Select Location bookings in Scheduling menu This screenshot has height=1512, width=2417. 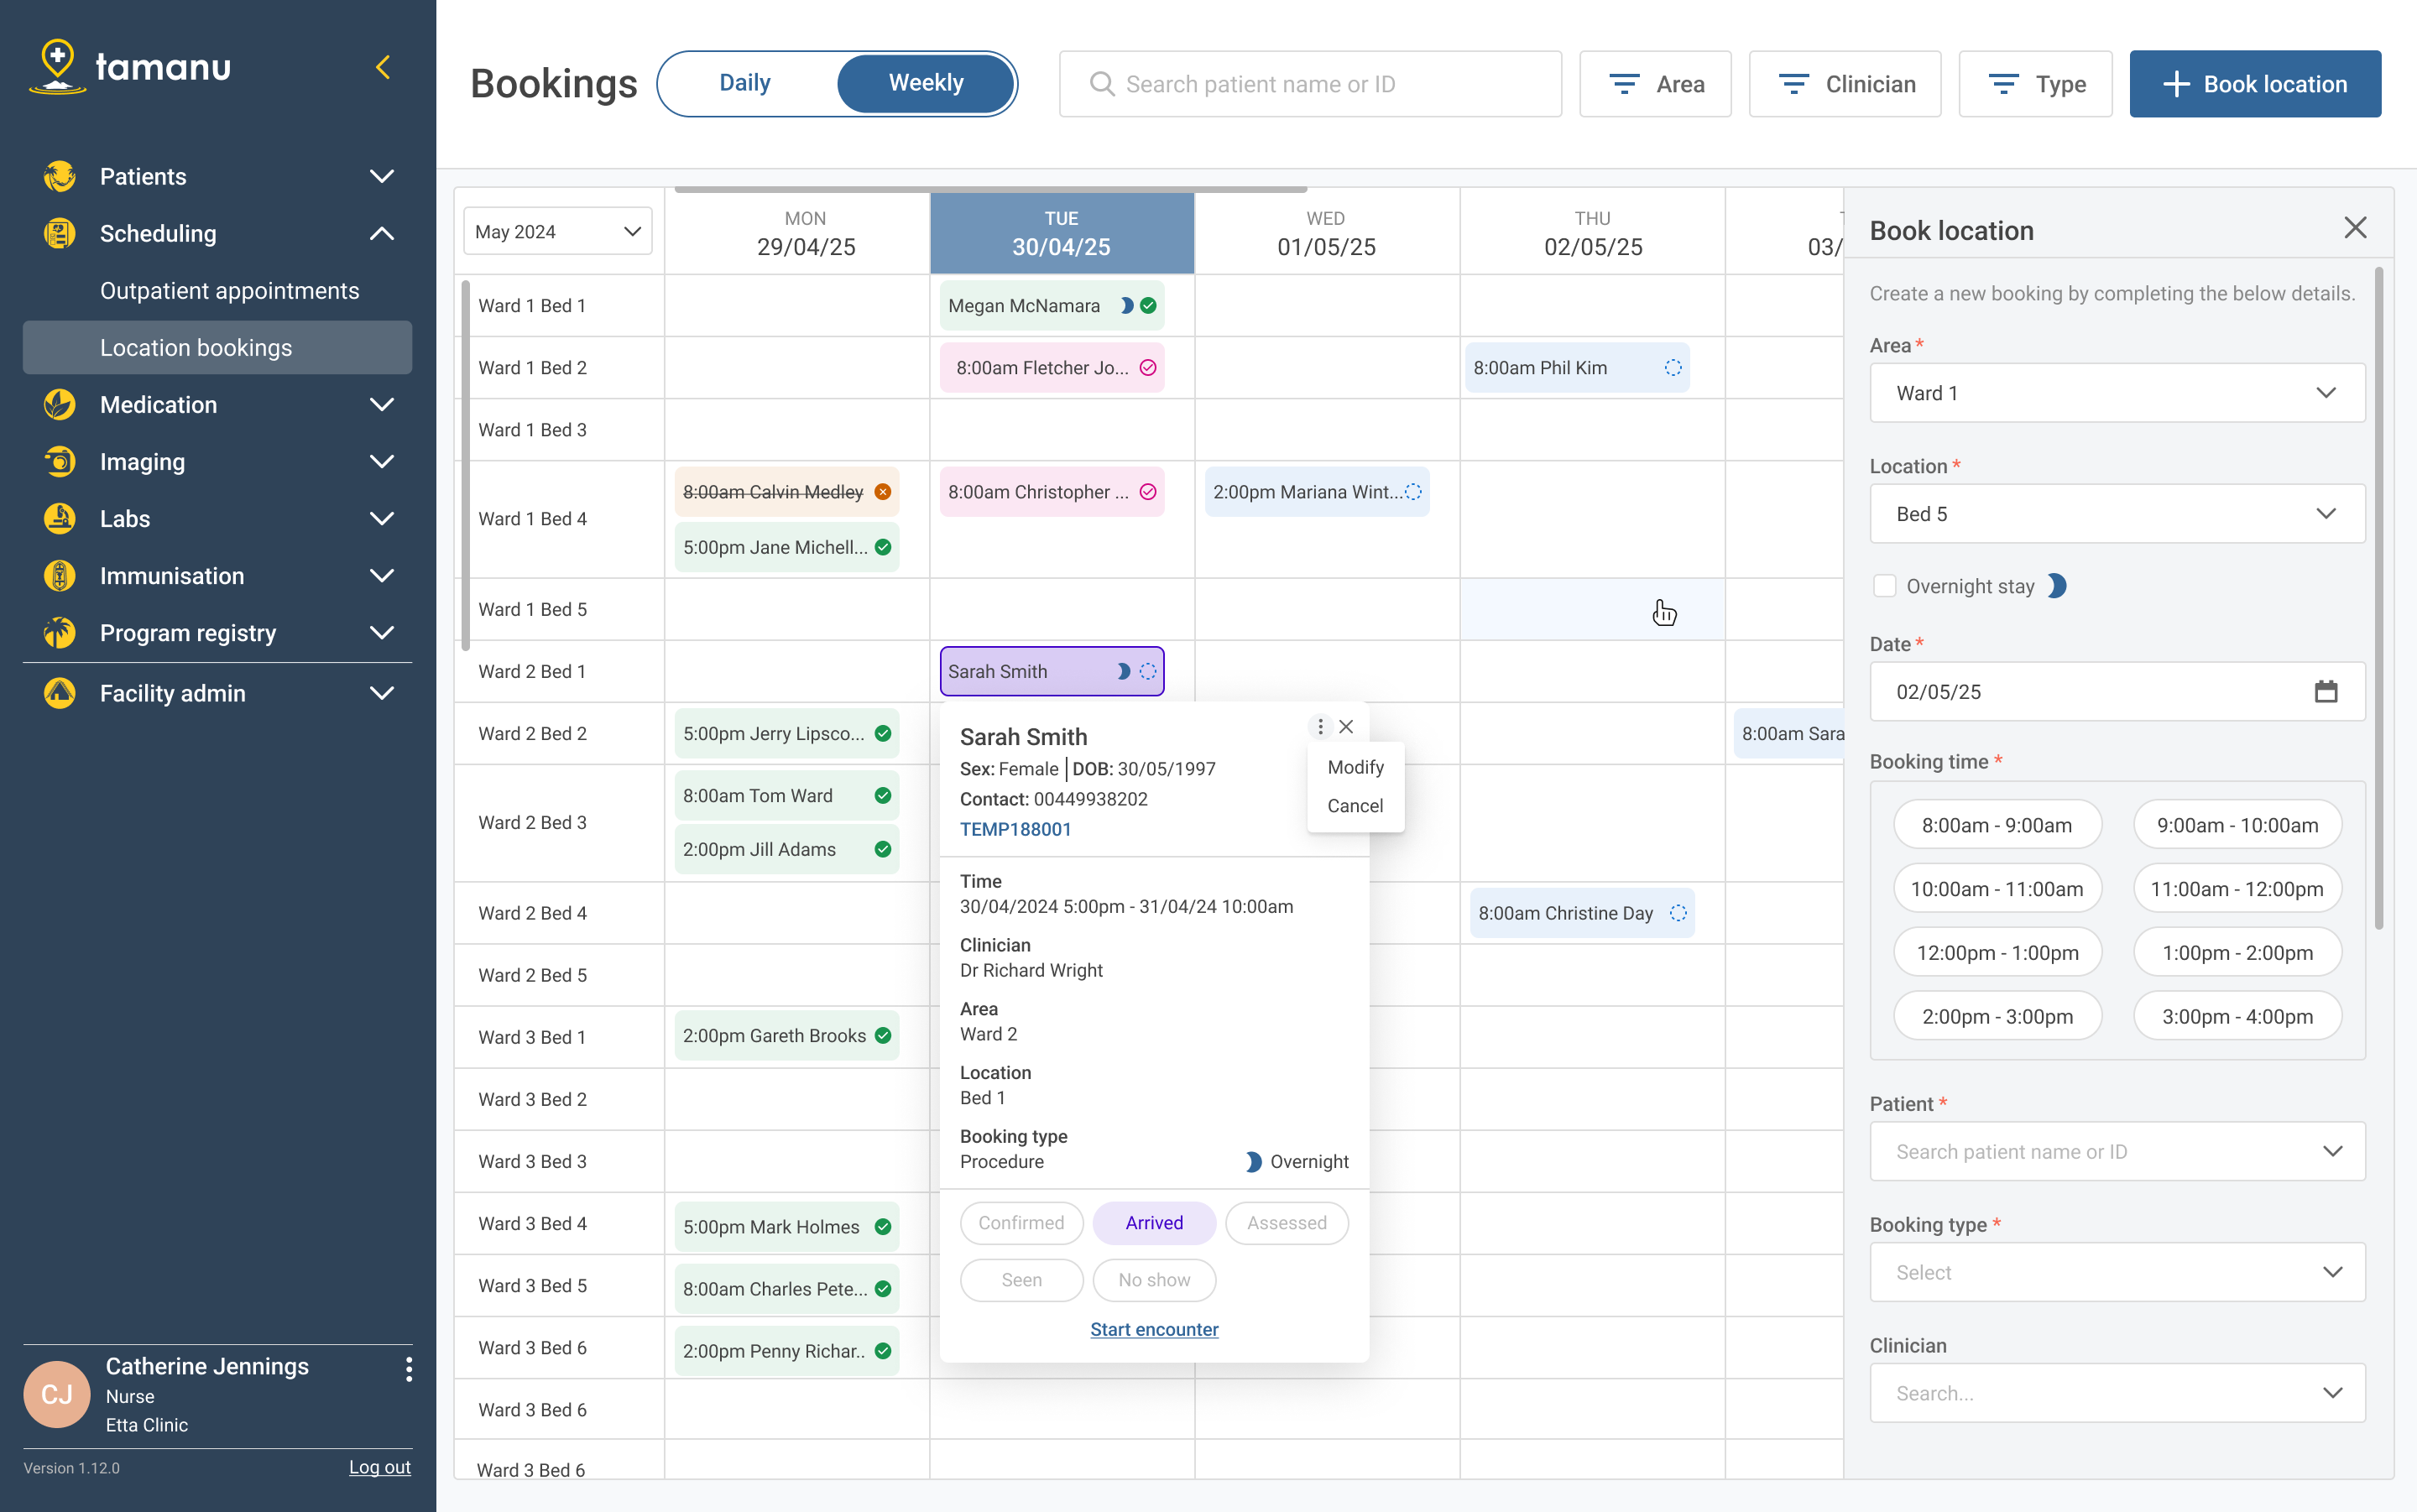click(196, 347)
